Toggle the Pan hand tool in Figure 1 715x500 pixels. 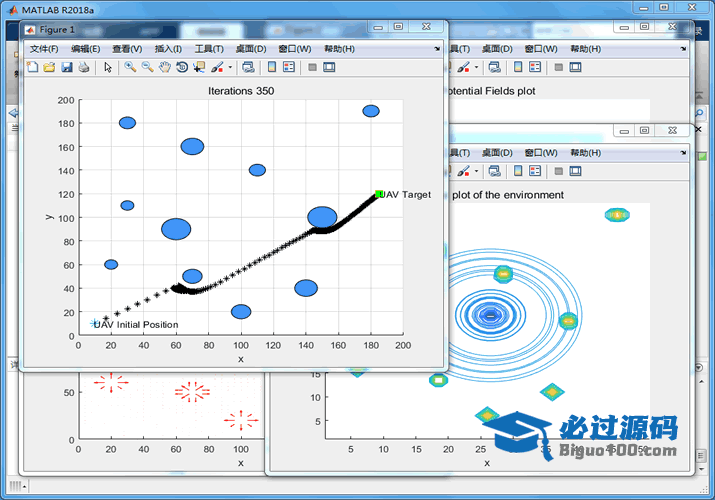tap(165, 67)
